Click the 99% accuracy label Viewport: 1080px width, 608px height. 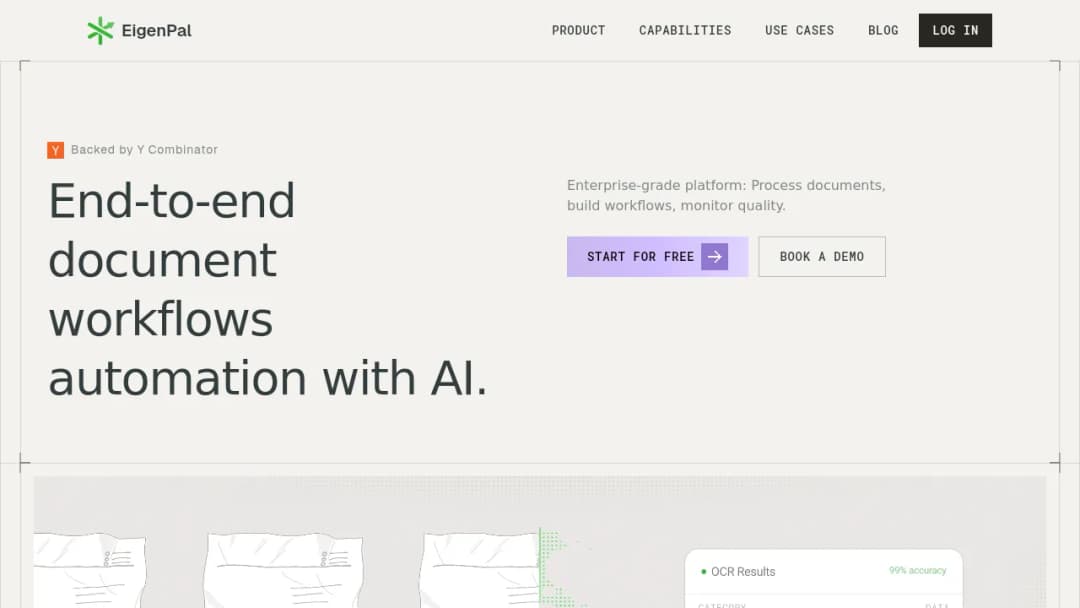click(917, 571)
